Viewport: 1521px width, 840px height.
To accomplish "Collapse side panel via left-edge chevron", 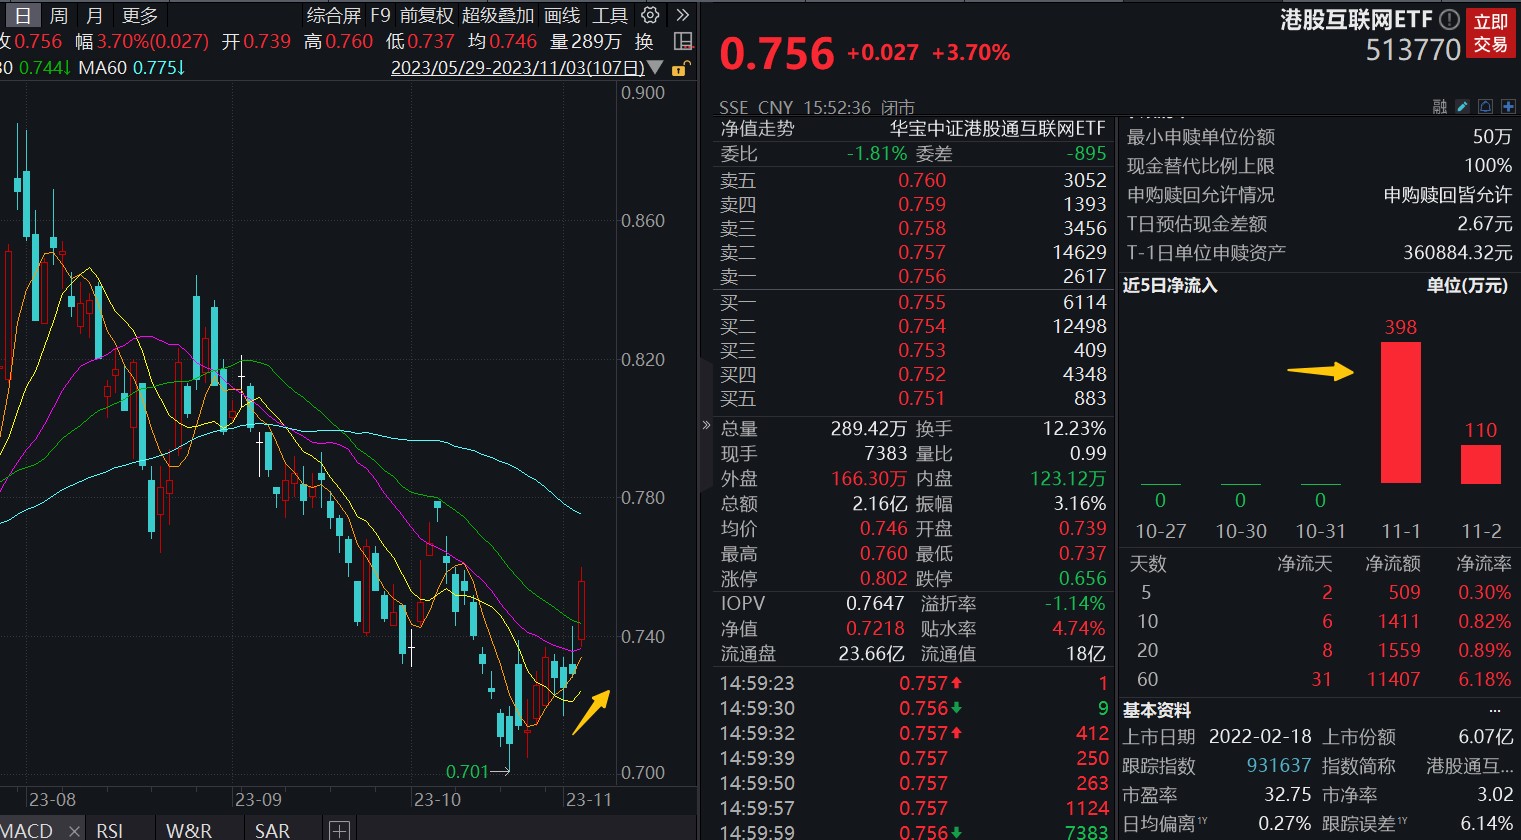I will coord(706,425).
